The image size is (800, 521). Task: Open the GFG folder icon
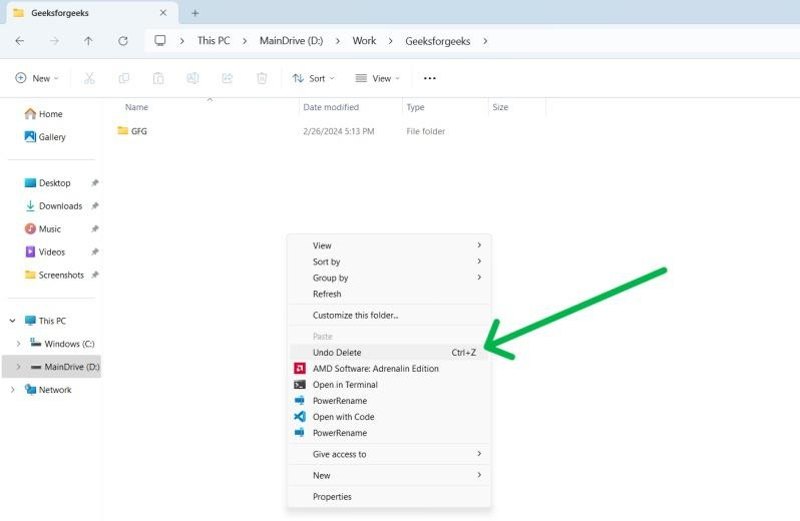(123, 131)
